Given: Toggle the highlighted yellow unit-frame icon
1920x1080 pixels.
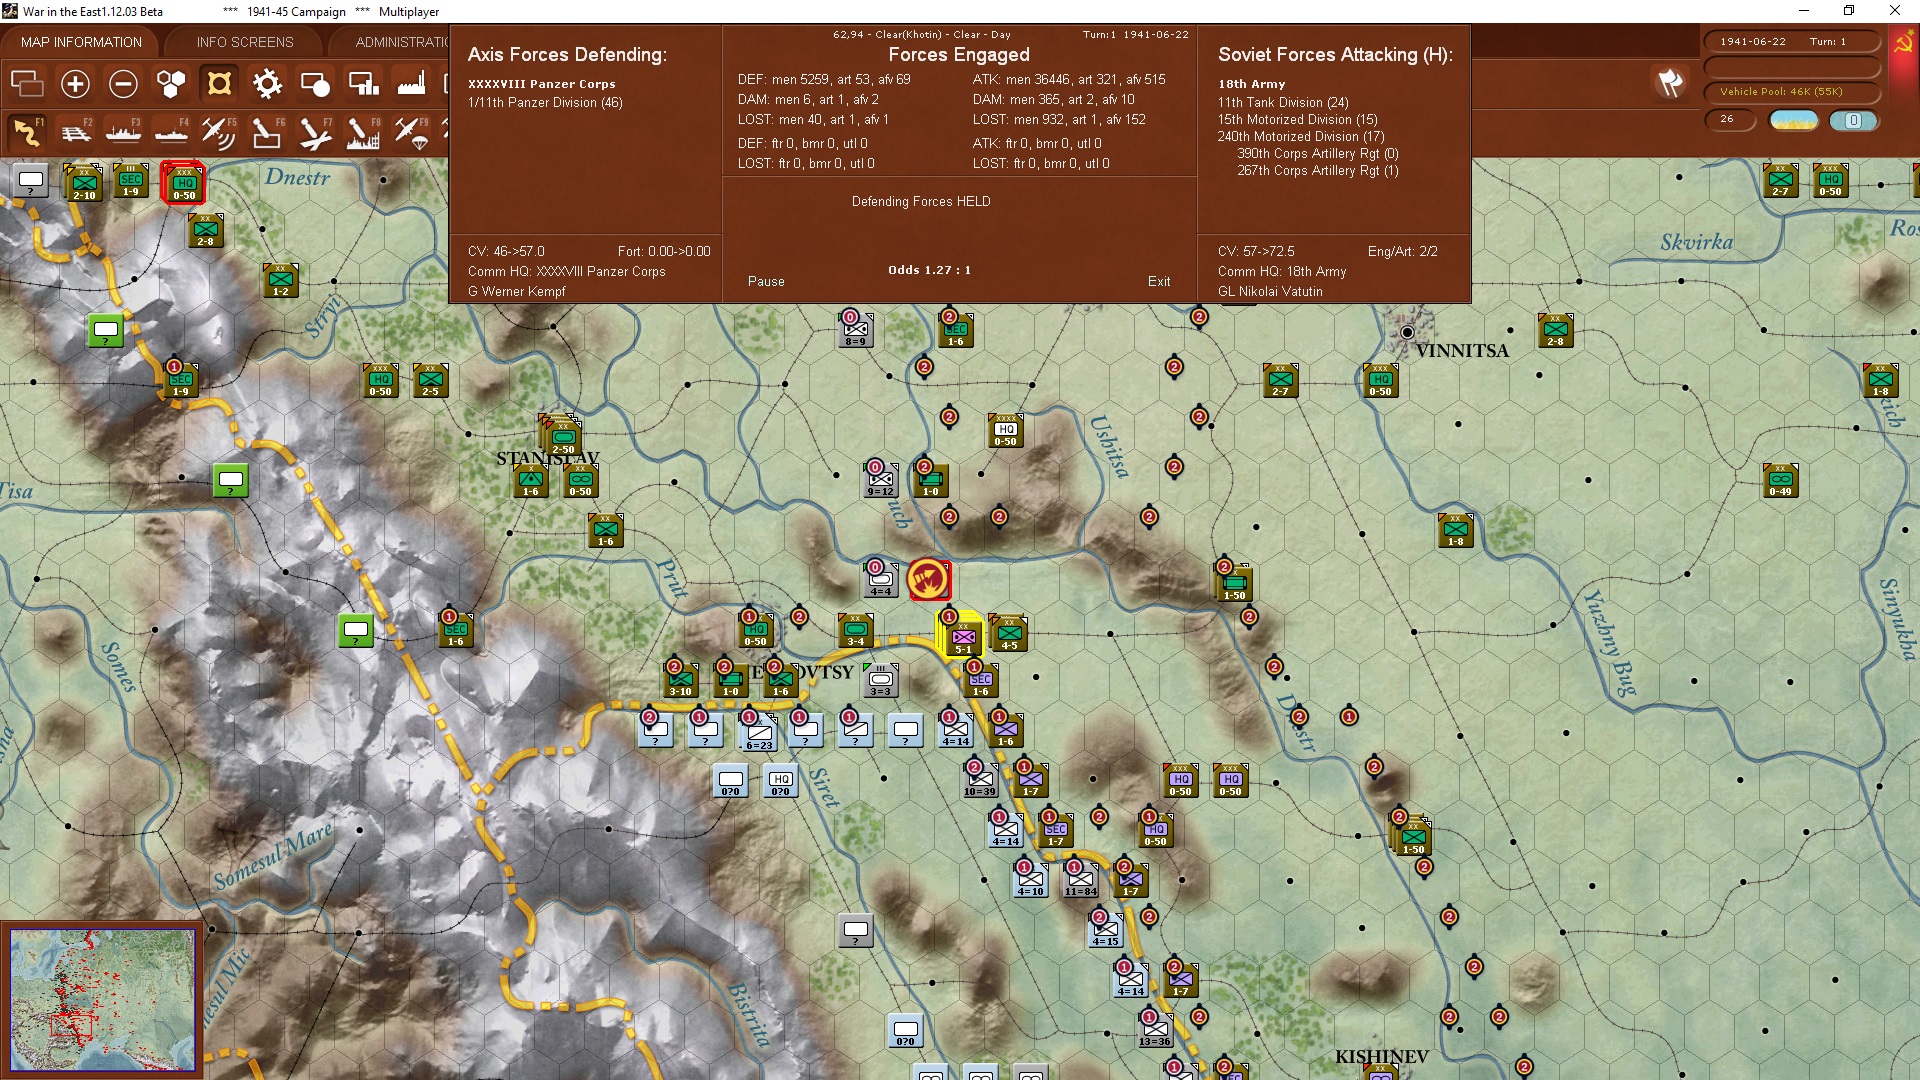Looking at the screenshot, I should pos(219,84).
